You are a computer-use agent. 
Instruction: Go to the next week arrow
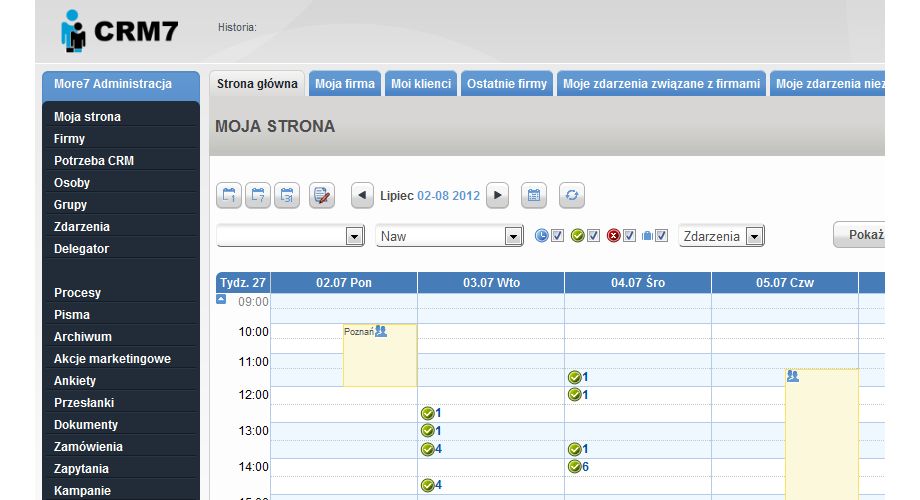pyautogui.click(x=498, y=195)
